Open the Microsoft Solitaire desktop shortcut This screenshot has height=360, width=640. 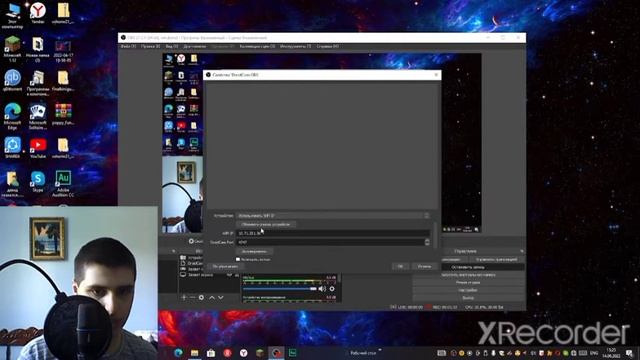(38, 116)
